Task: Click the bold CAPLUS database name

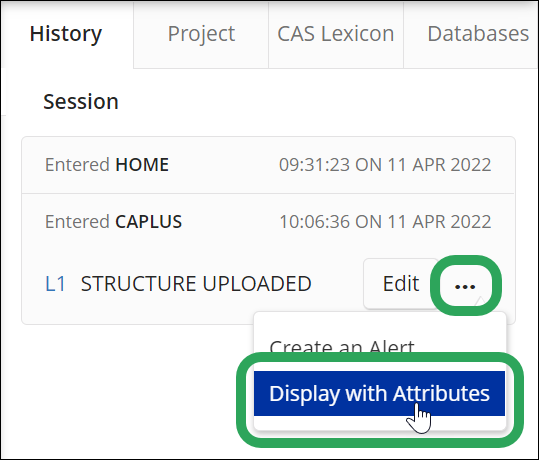Action: tap(148, 222)
